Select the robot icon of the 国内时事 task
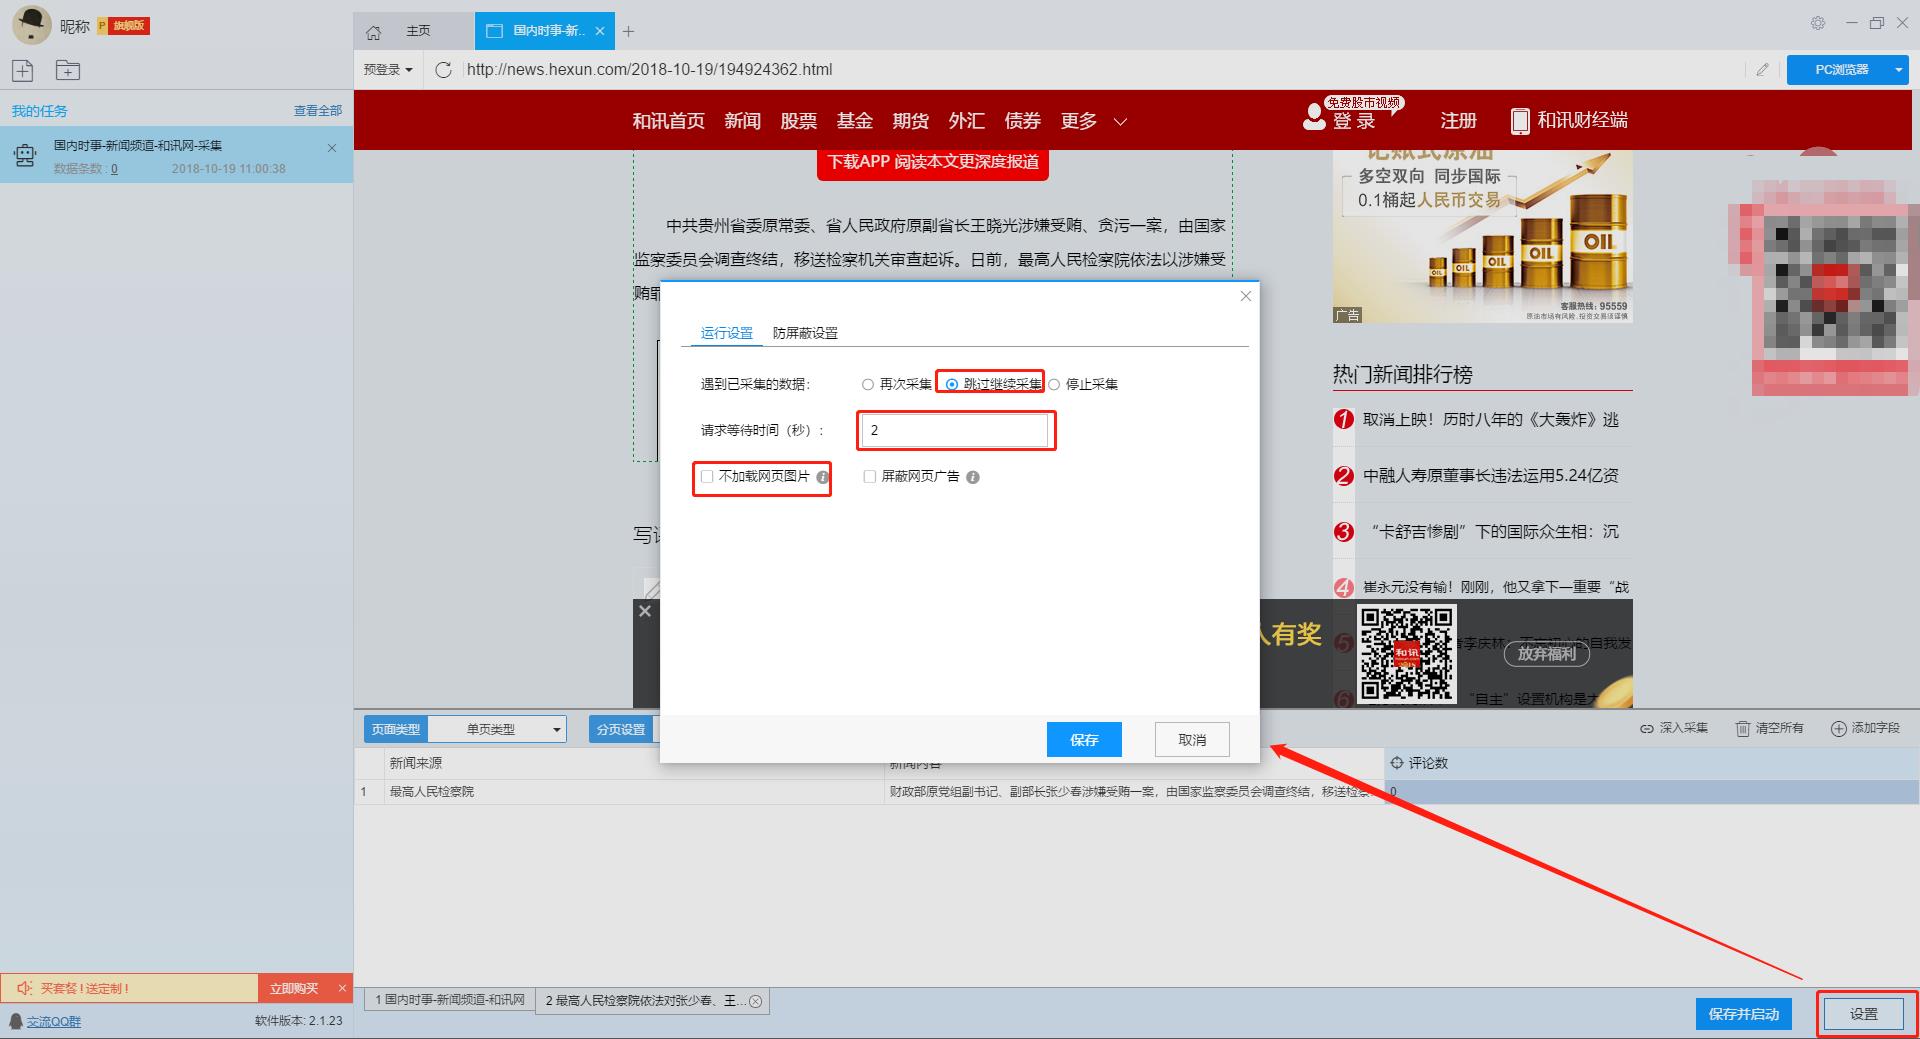This screenshot has width=1920, height=1039. click(25, 156)
